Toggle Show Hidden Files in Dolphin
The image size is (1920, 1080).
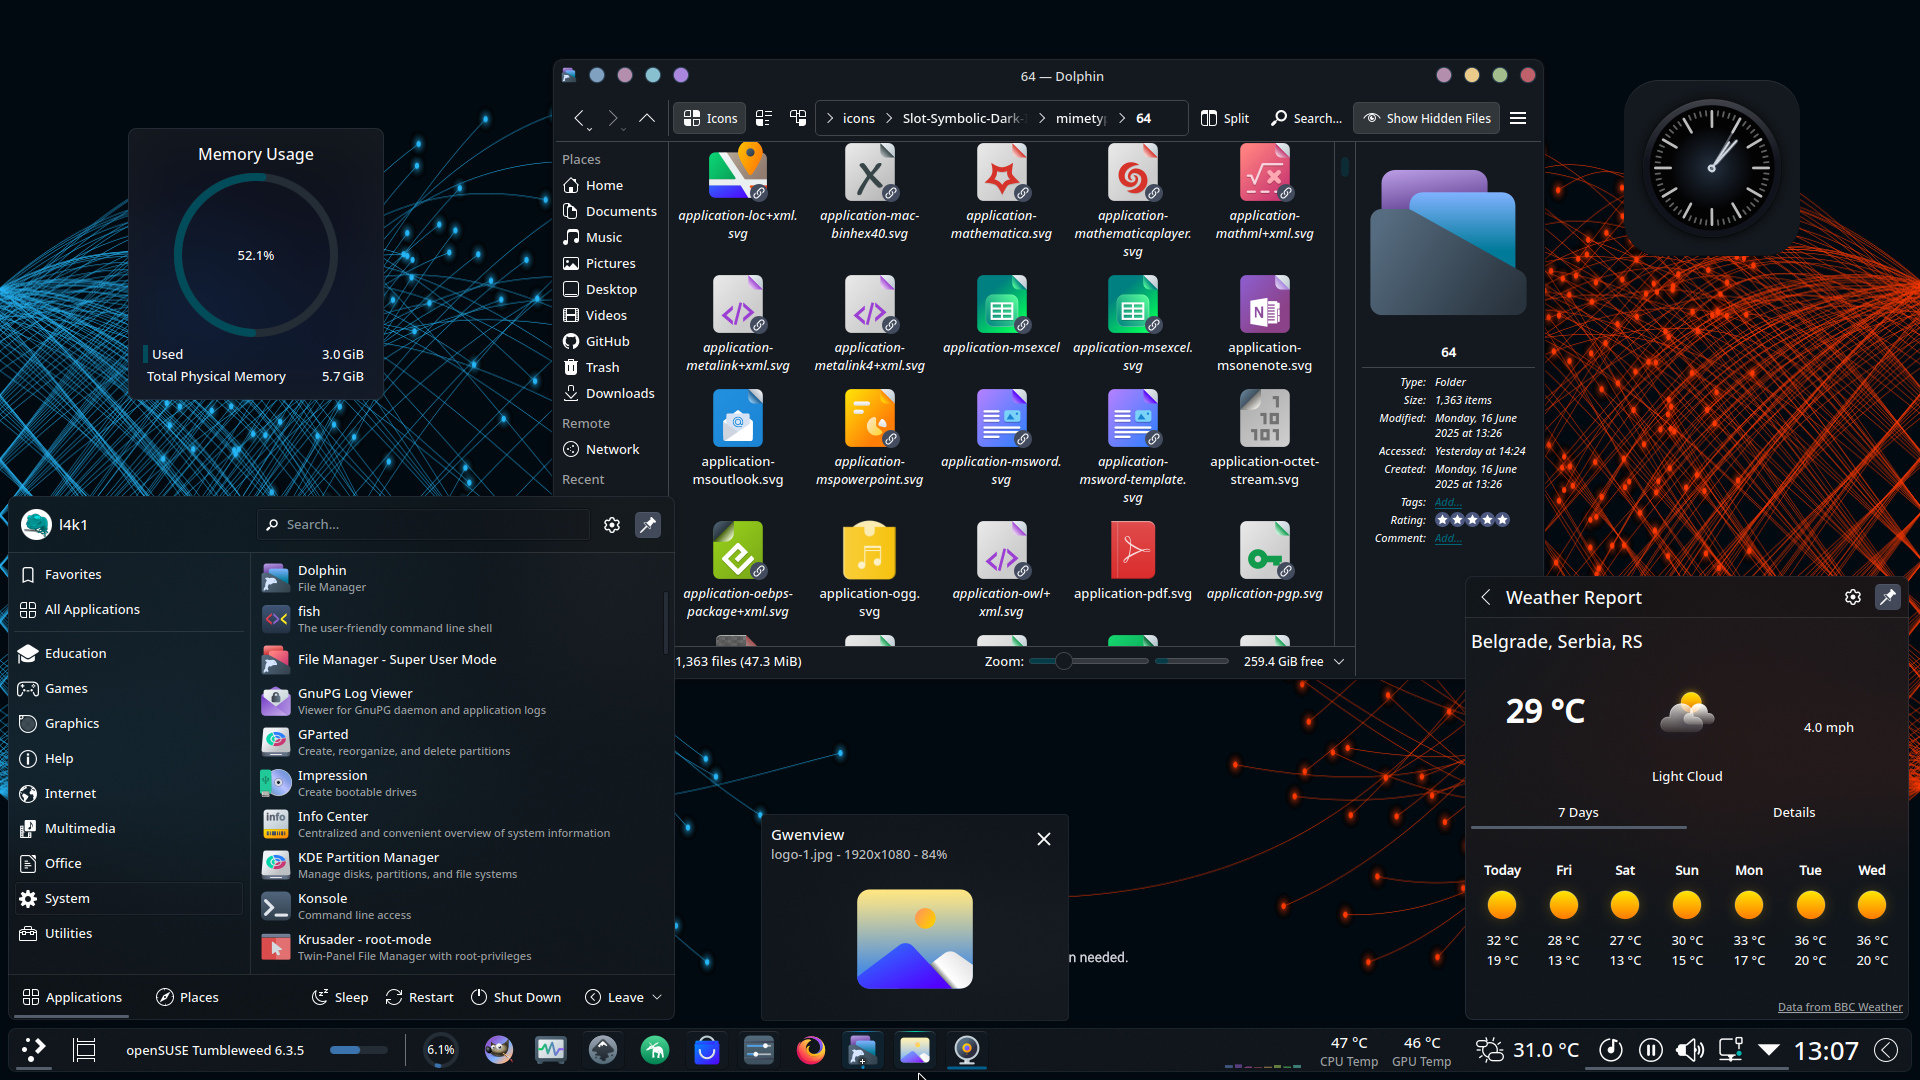[1426, 117]
